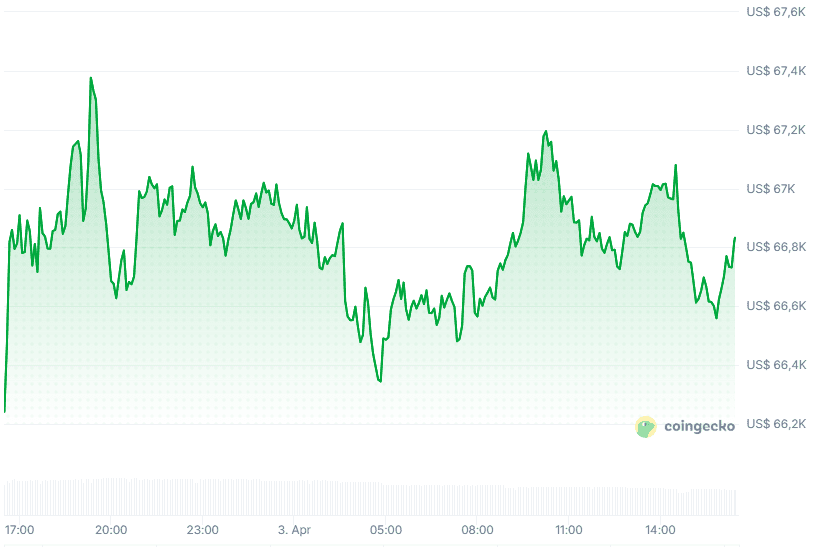Click the 05:00 time axis label
The image size is (826, 547).
[x=386, y=529]
